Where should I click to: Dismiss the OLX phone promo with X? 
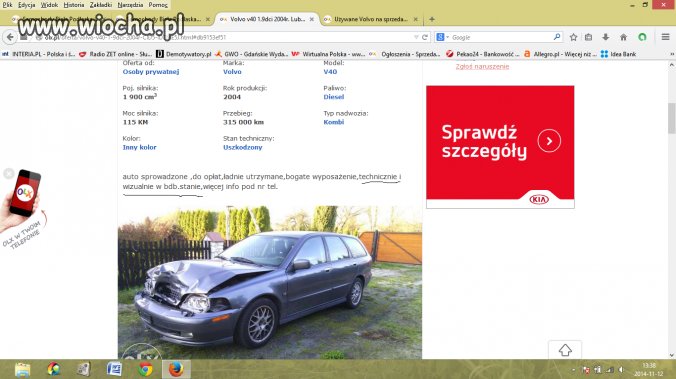pyautogui.click(x=9, y=173)
